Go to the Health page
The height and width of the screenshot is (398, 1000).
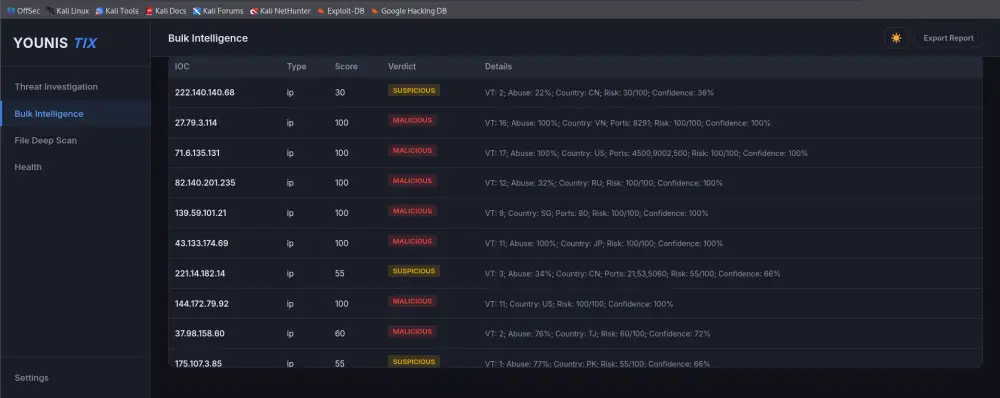click(28, 167)
